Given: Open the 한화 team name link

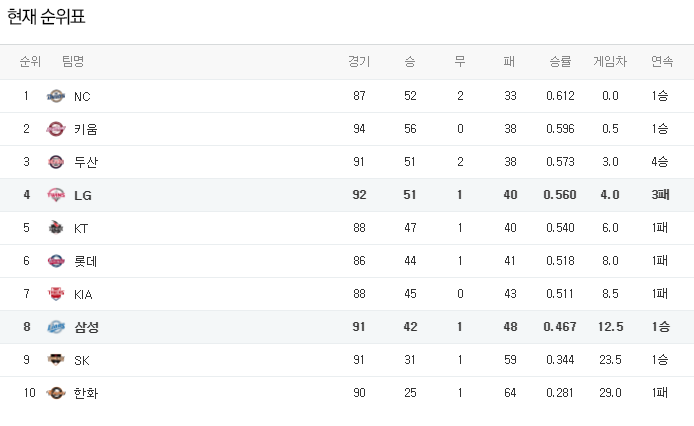Looking at the screenshot, I should click(86, 393).
